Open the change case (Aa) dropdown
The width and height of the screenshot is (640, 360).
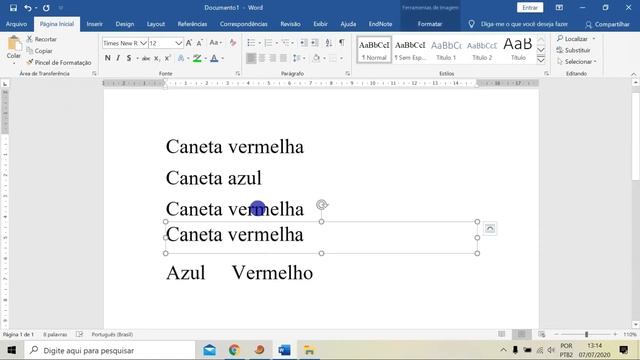point(215,42)
